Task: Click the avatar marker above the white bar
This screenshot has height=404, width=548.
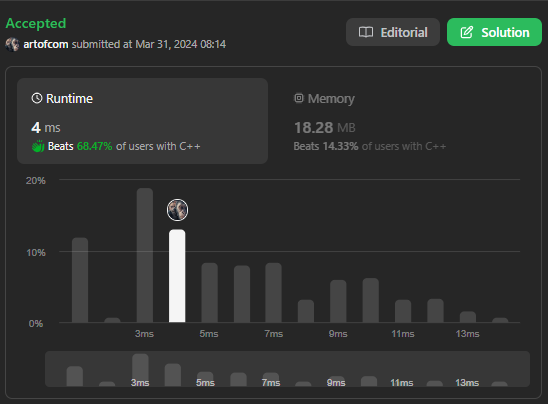Action: click(177, 210)
